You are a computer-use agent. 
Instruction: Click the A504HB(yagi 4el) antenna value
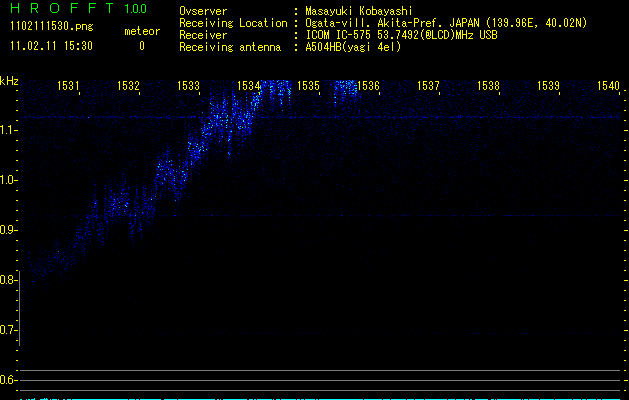[x=353, y=47]
